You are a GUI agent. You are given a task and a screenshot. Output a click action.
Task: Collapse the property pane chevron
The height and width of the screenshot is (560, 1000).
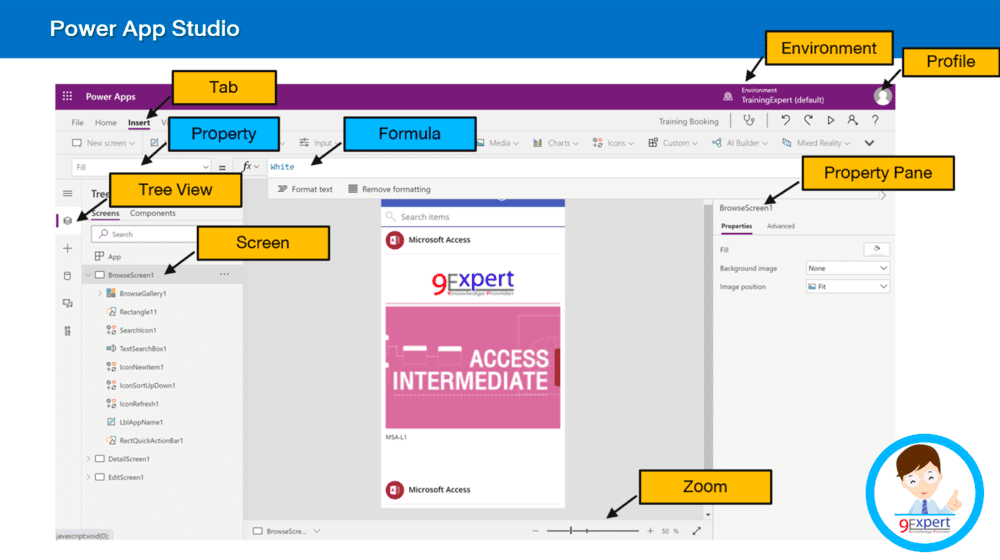tap(883, 196)
